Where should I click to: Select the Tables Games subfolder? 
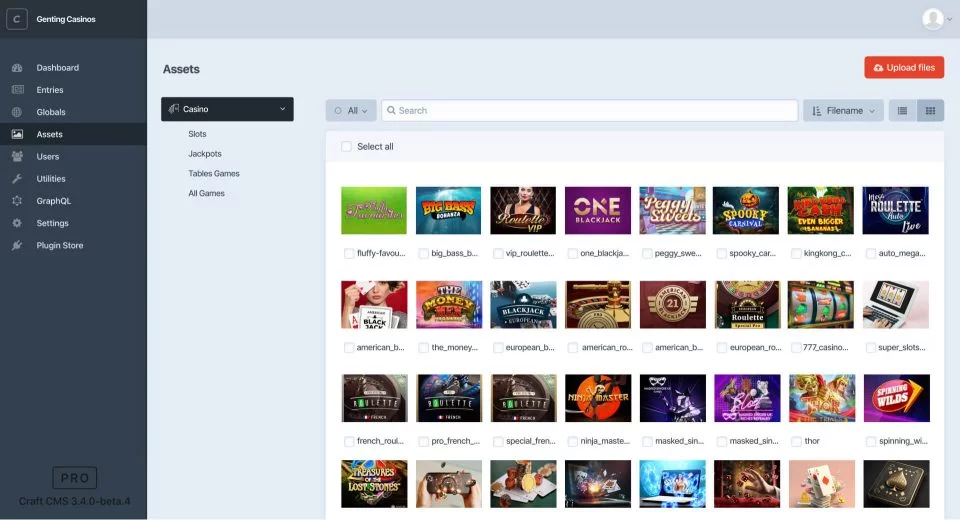point(214,173)
